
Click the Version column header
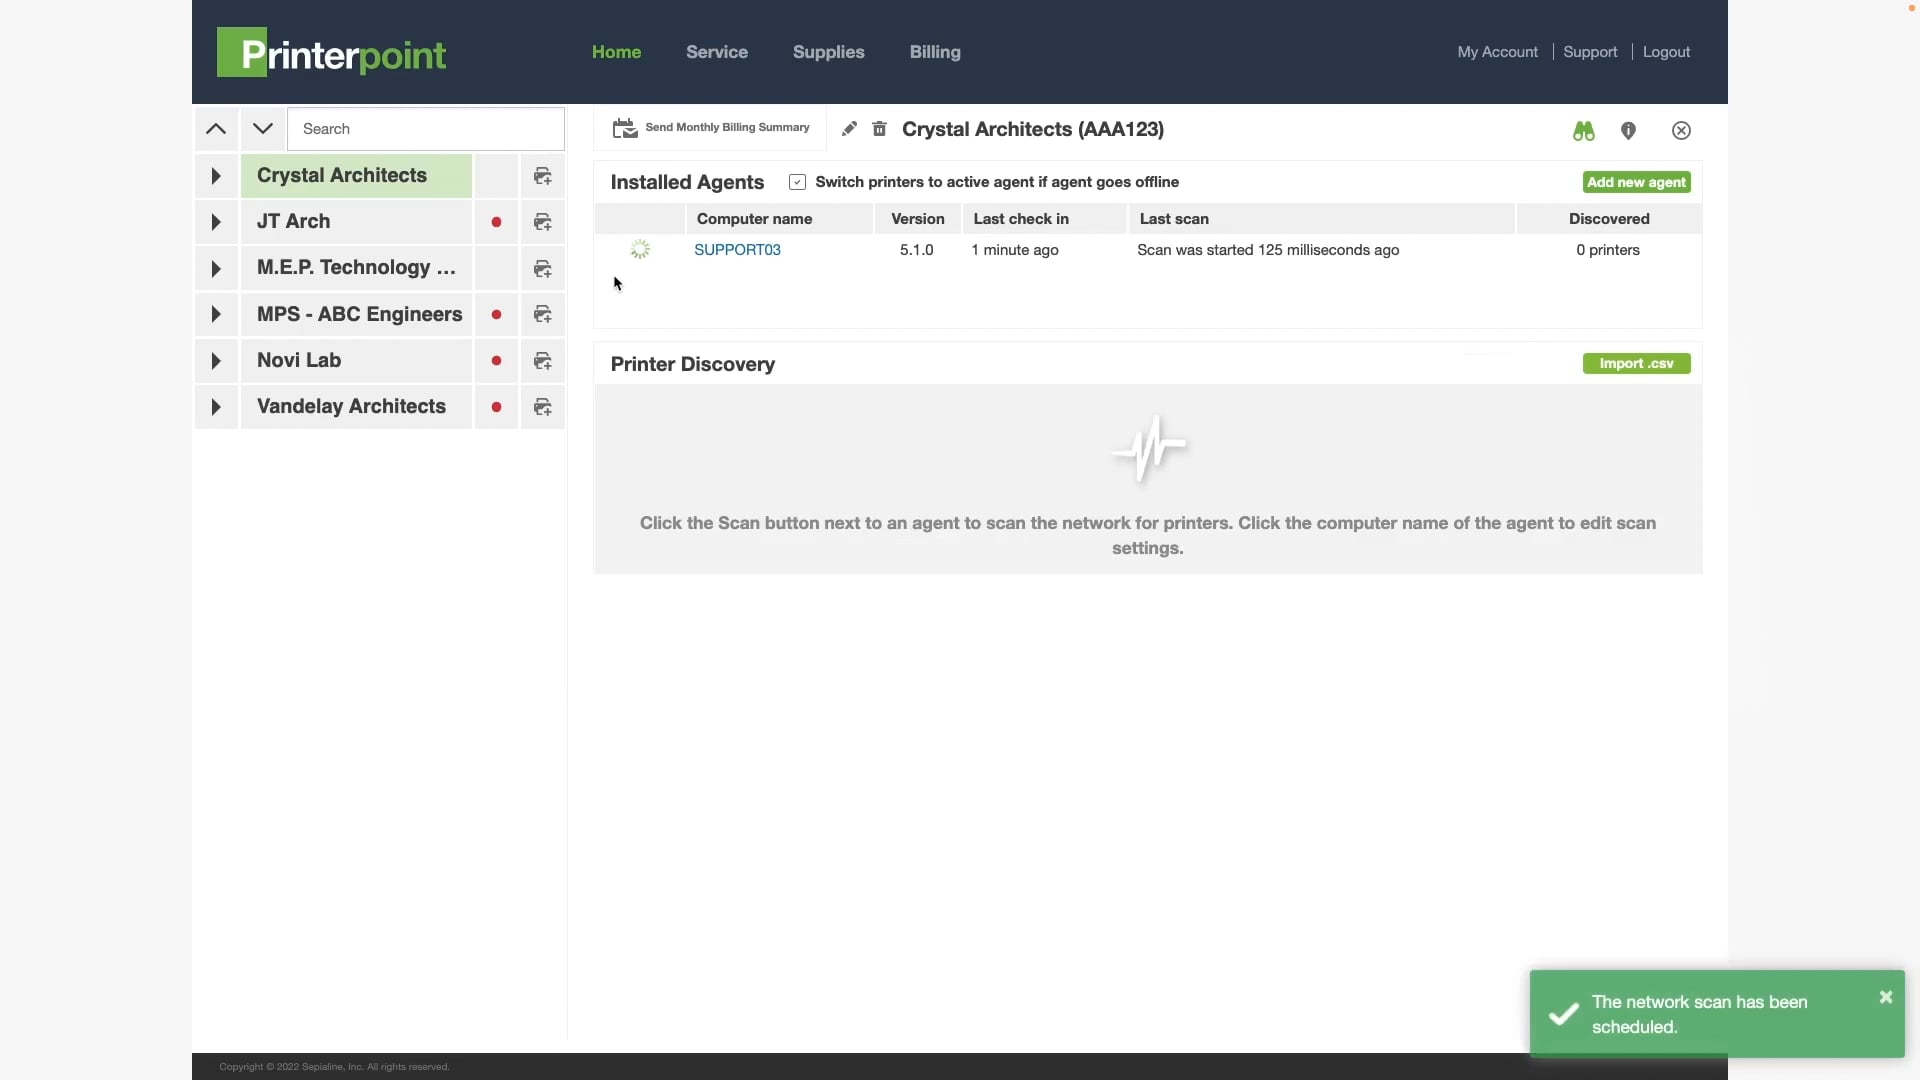[x=917, y=219]
